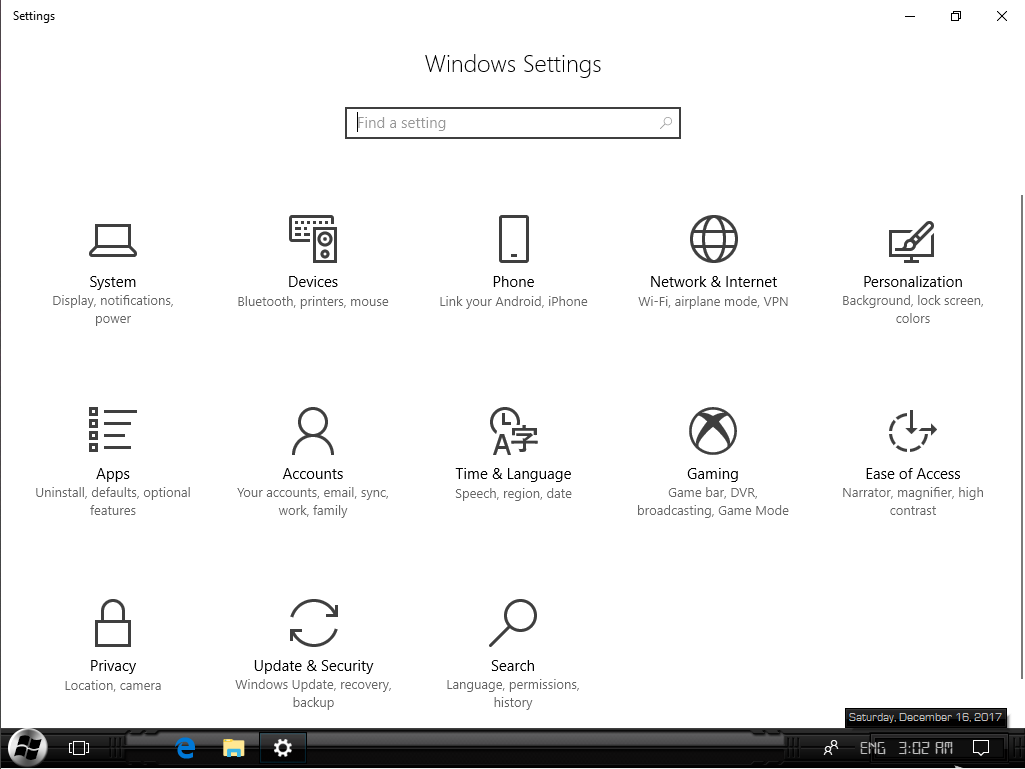The image size is (1025, 769).
Task: Open the System laptop icon
Action: pos(112,240)
